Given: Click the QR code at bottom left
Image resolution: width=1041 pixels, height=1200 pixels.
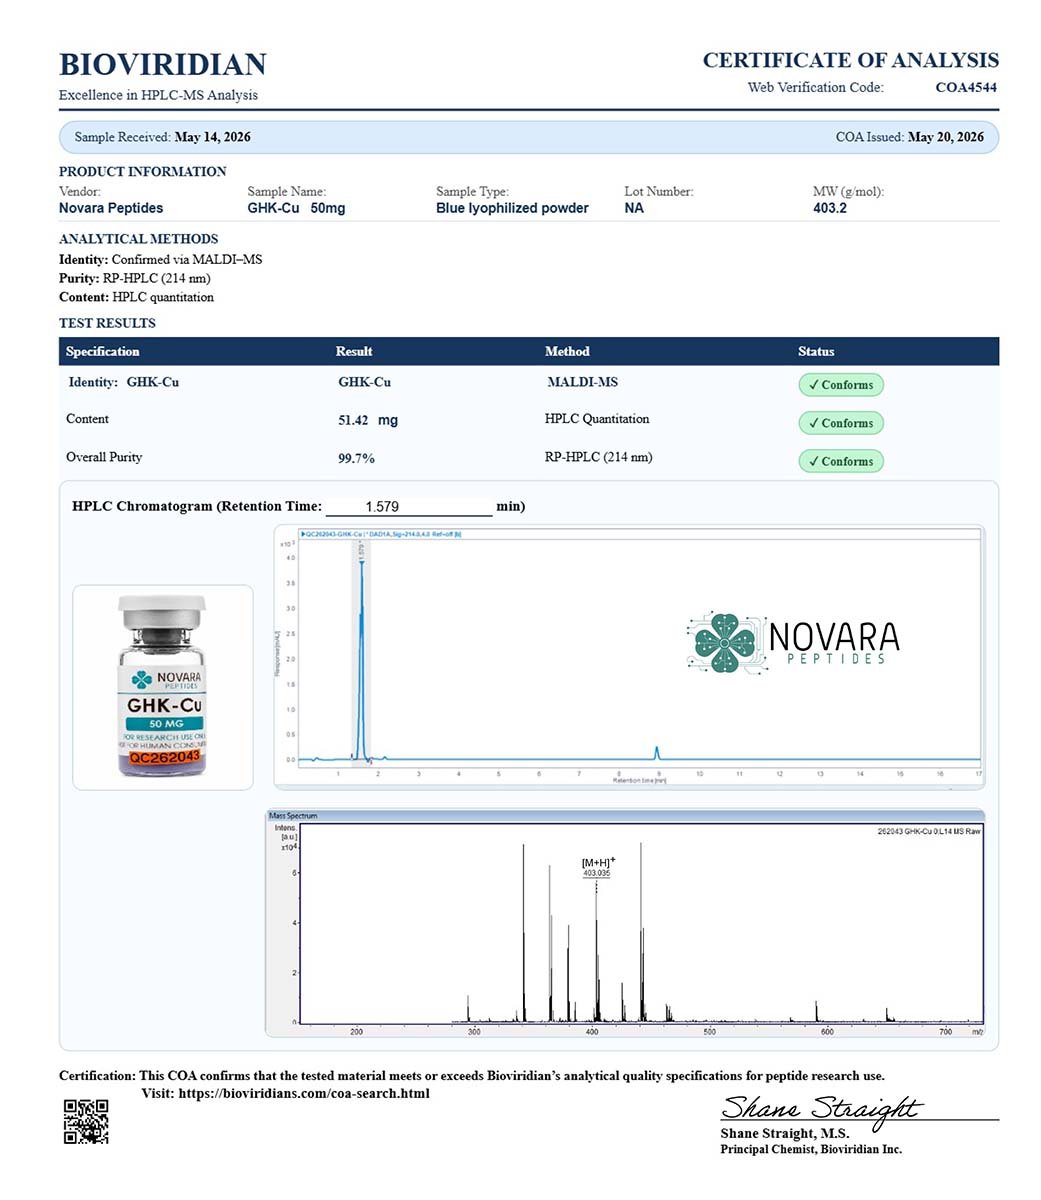Looking at the screenshot, I should point(86,1121).
